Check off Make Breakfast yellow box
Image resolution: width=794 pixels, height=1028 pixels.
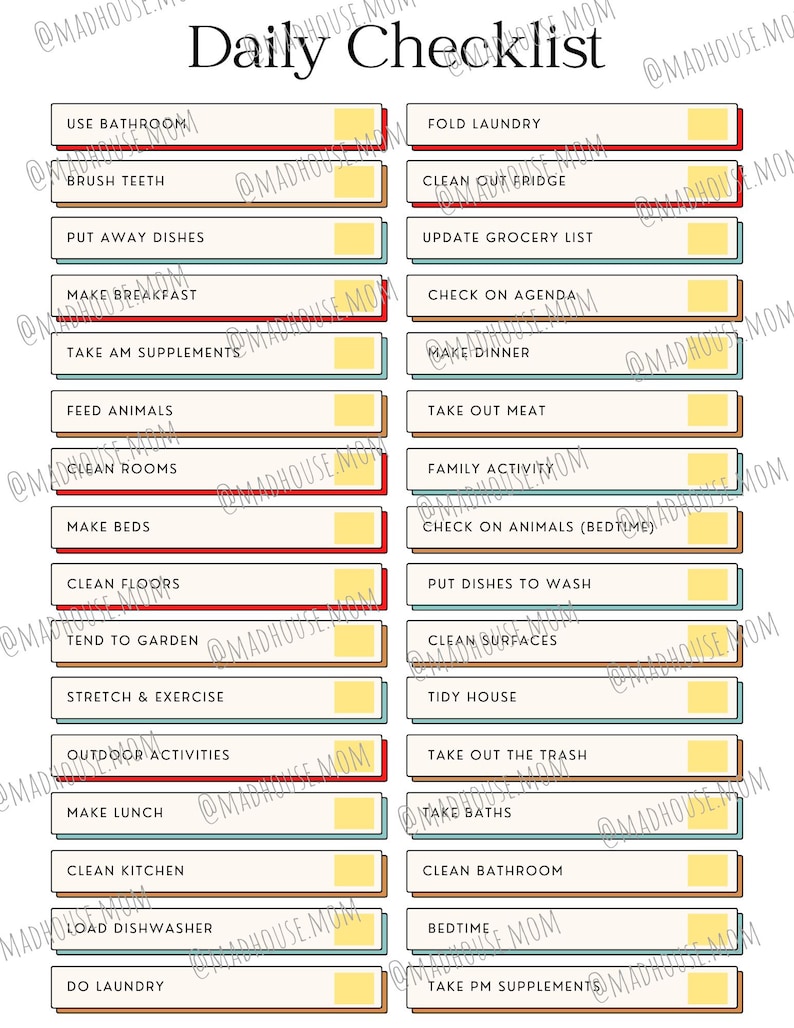pyautogui.click(x=354, y=296)
